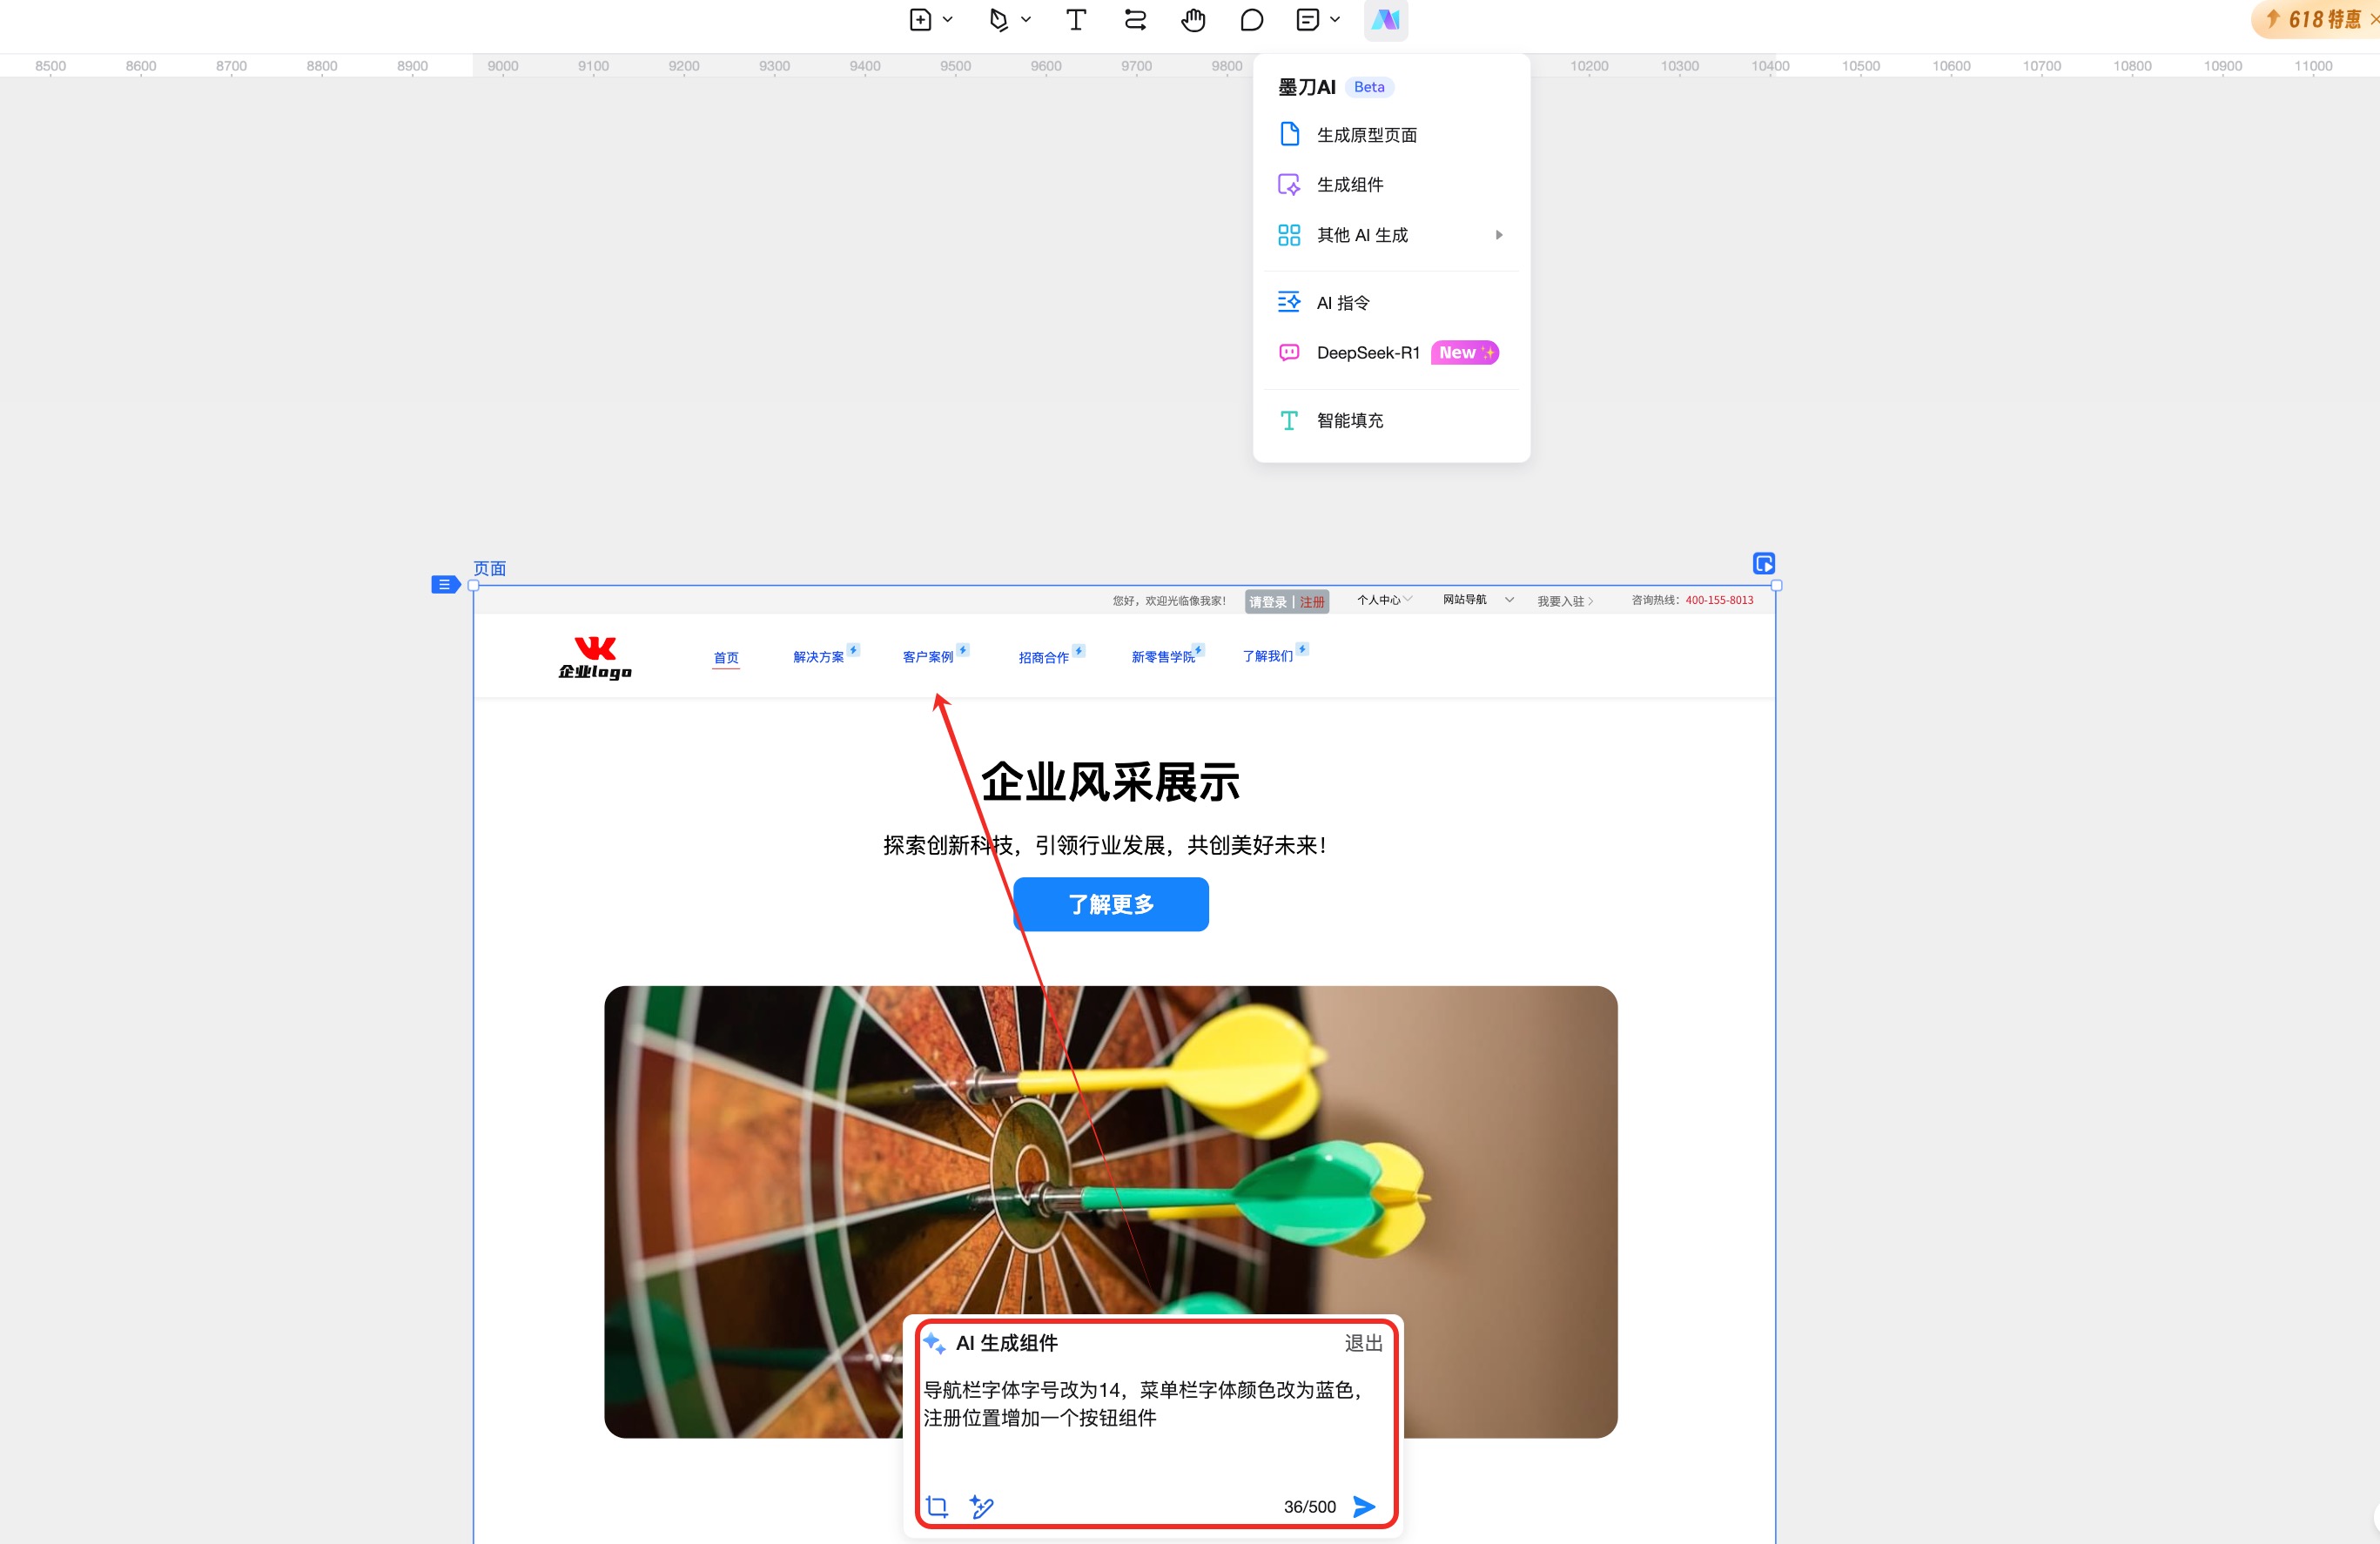The width and height of the screenshot is (2380, 1544).
Task: Open 其他 AI 生成 submenu
Action: (1391, 235)
